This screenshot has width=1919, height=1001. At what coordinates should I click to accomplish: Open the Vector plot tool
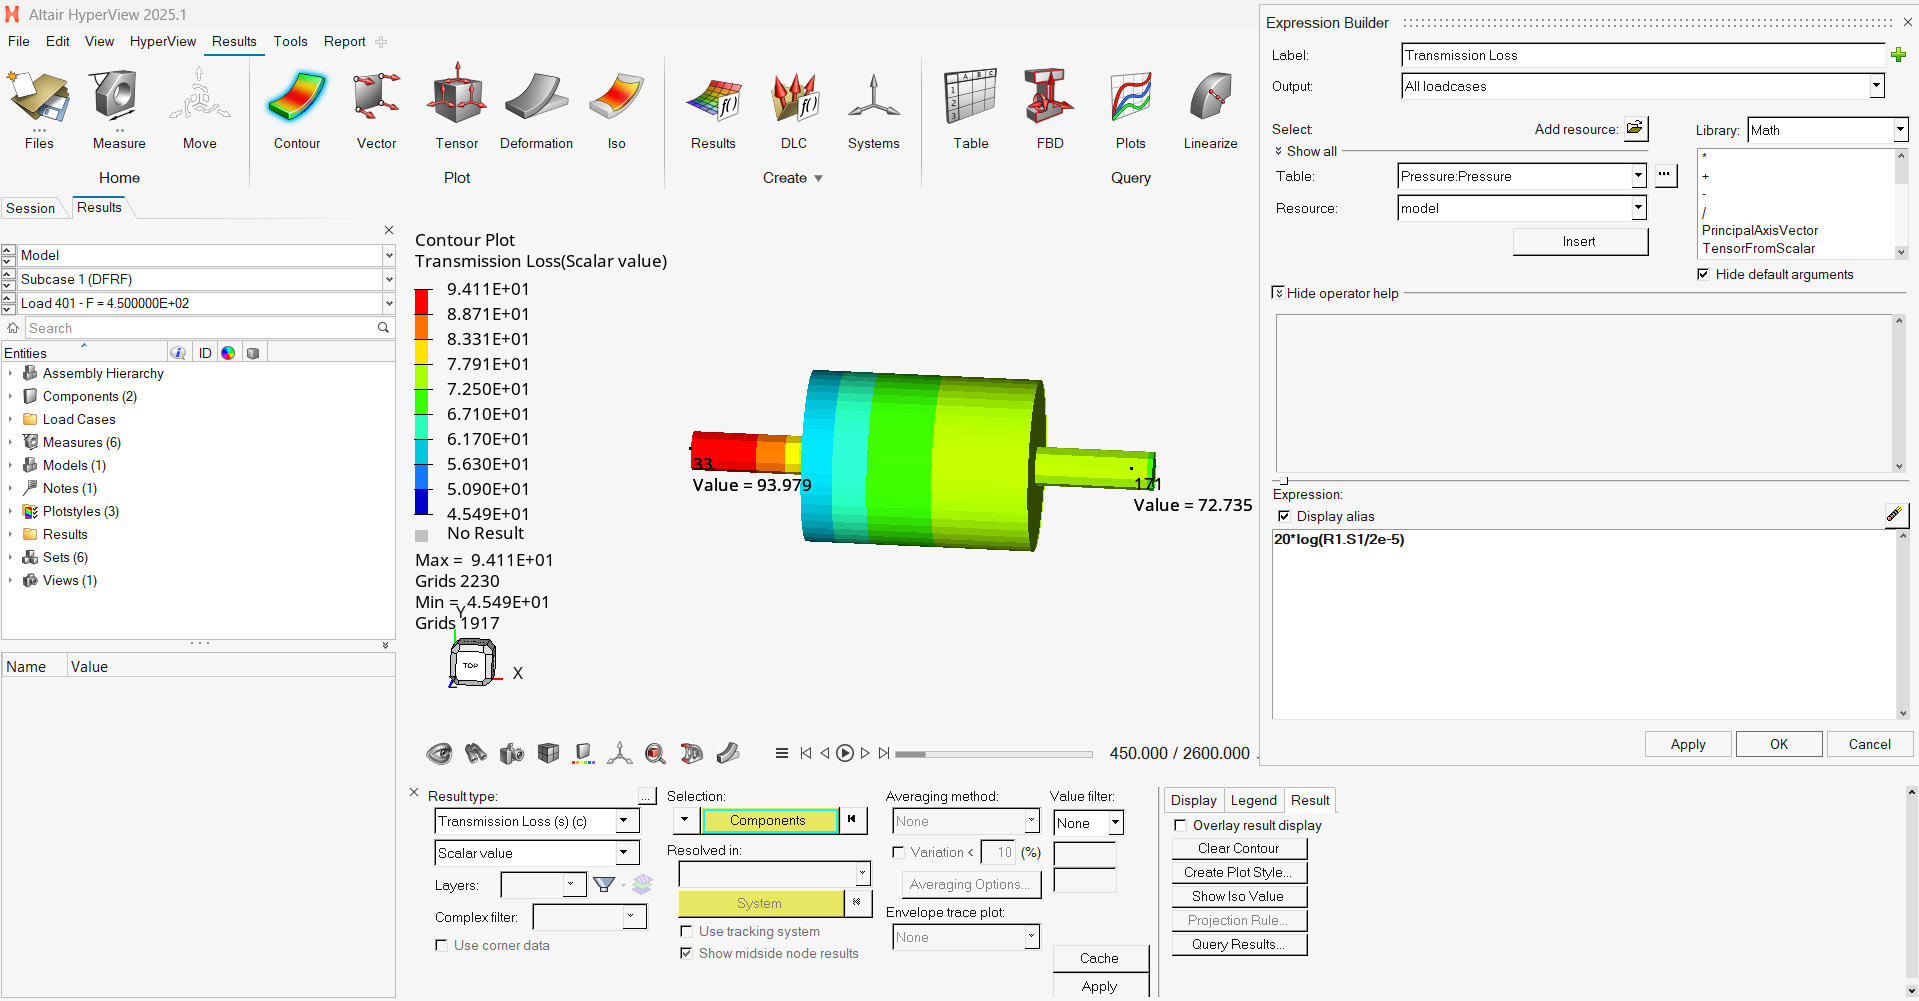coord(377,98)
